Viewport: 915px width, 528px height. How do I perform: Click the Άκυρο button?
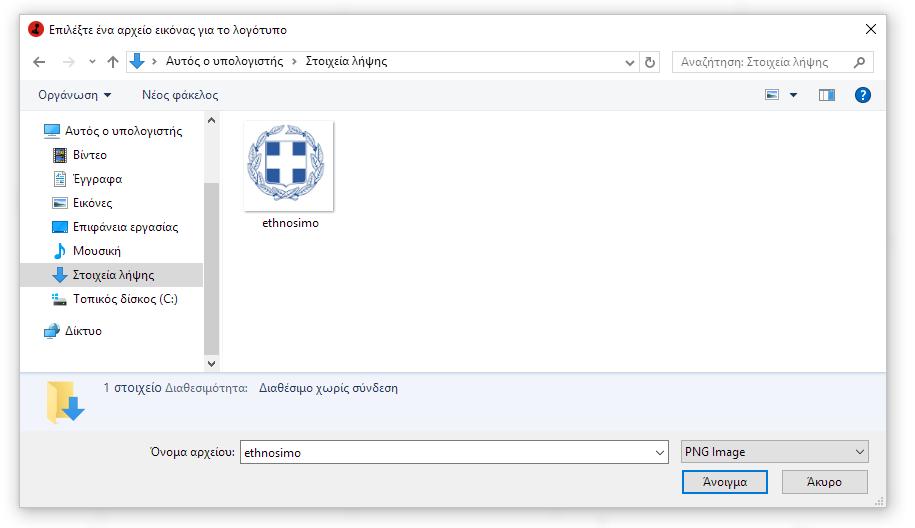(824, 482)
